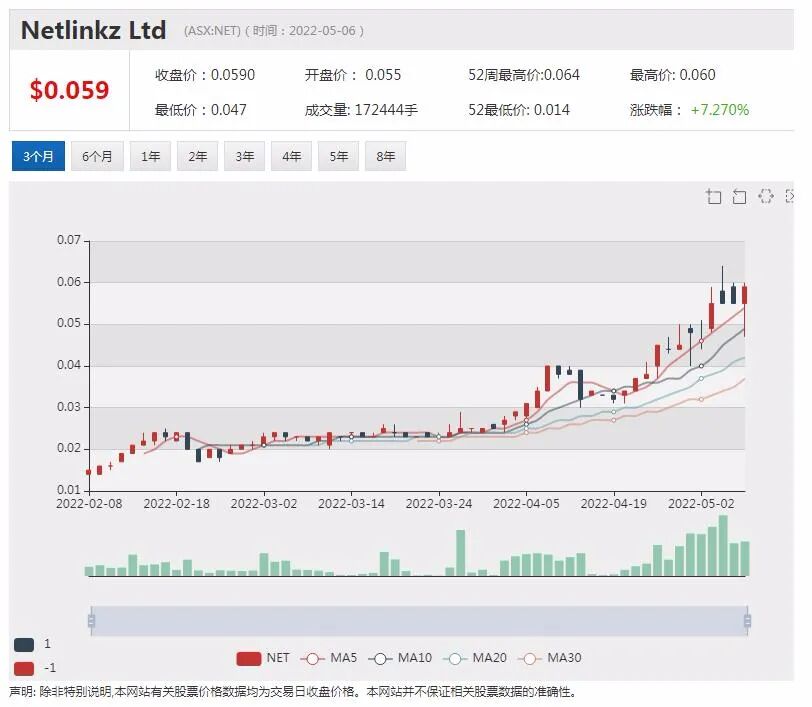Click the middle of data zoom bar
812x707 pixels.
[x=419, y=621]
